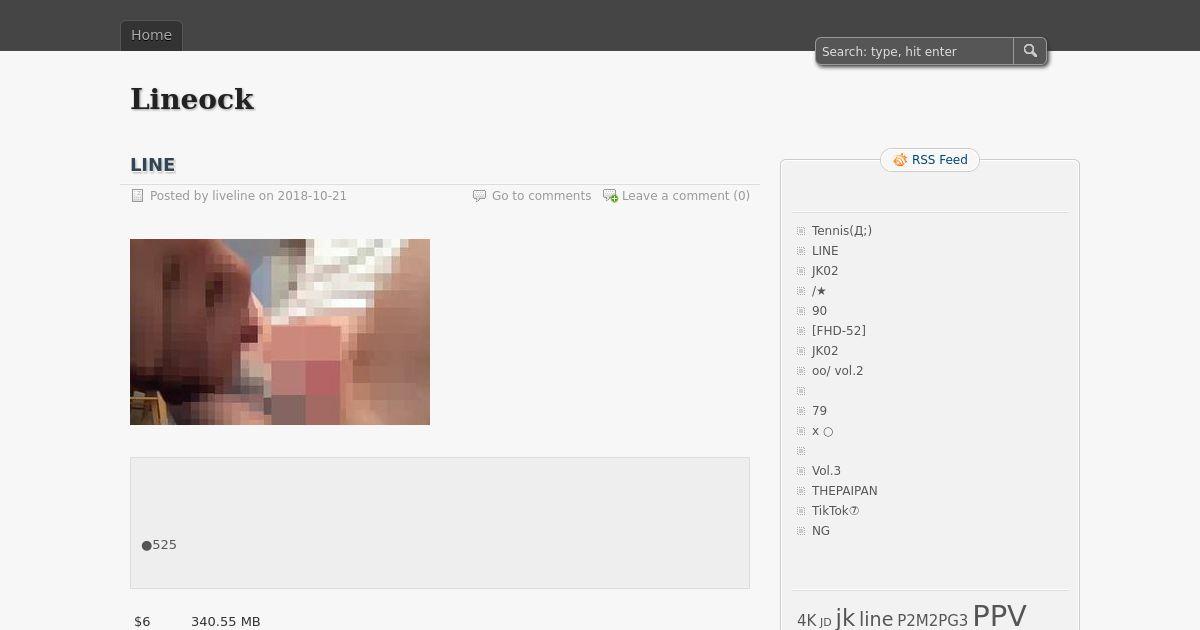
Task: Click the add-comment icon beside Leave a comment
Action: (610, 196)
